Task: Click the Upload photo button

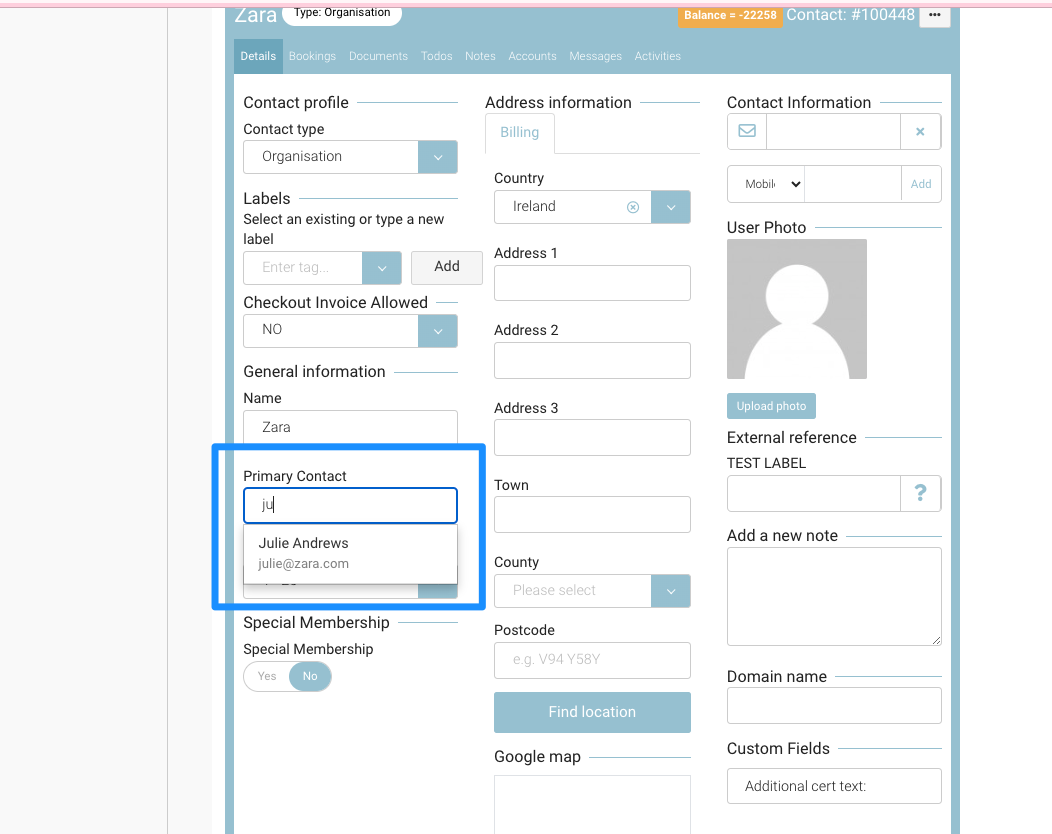Action: 771,406
